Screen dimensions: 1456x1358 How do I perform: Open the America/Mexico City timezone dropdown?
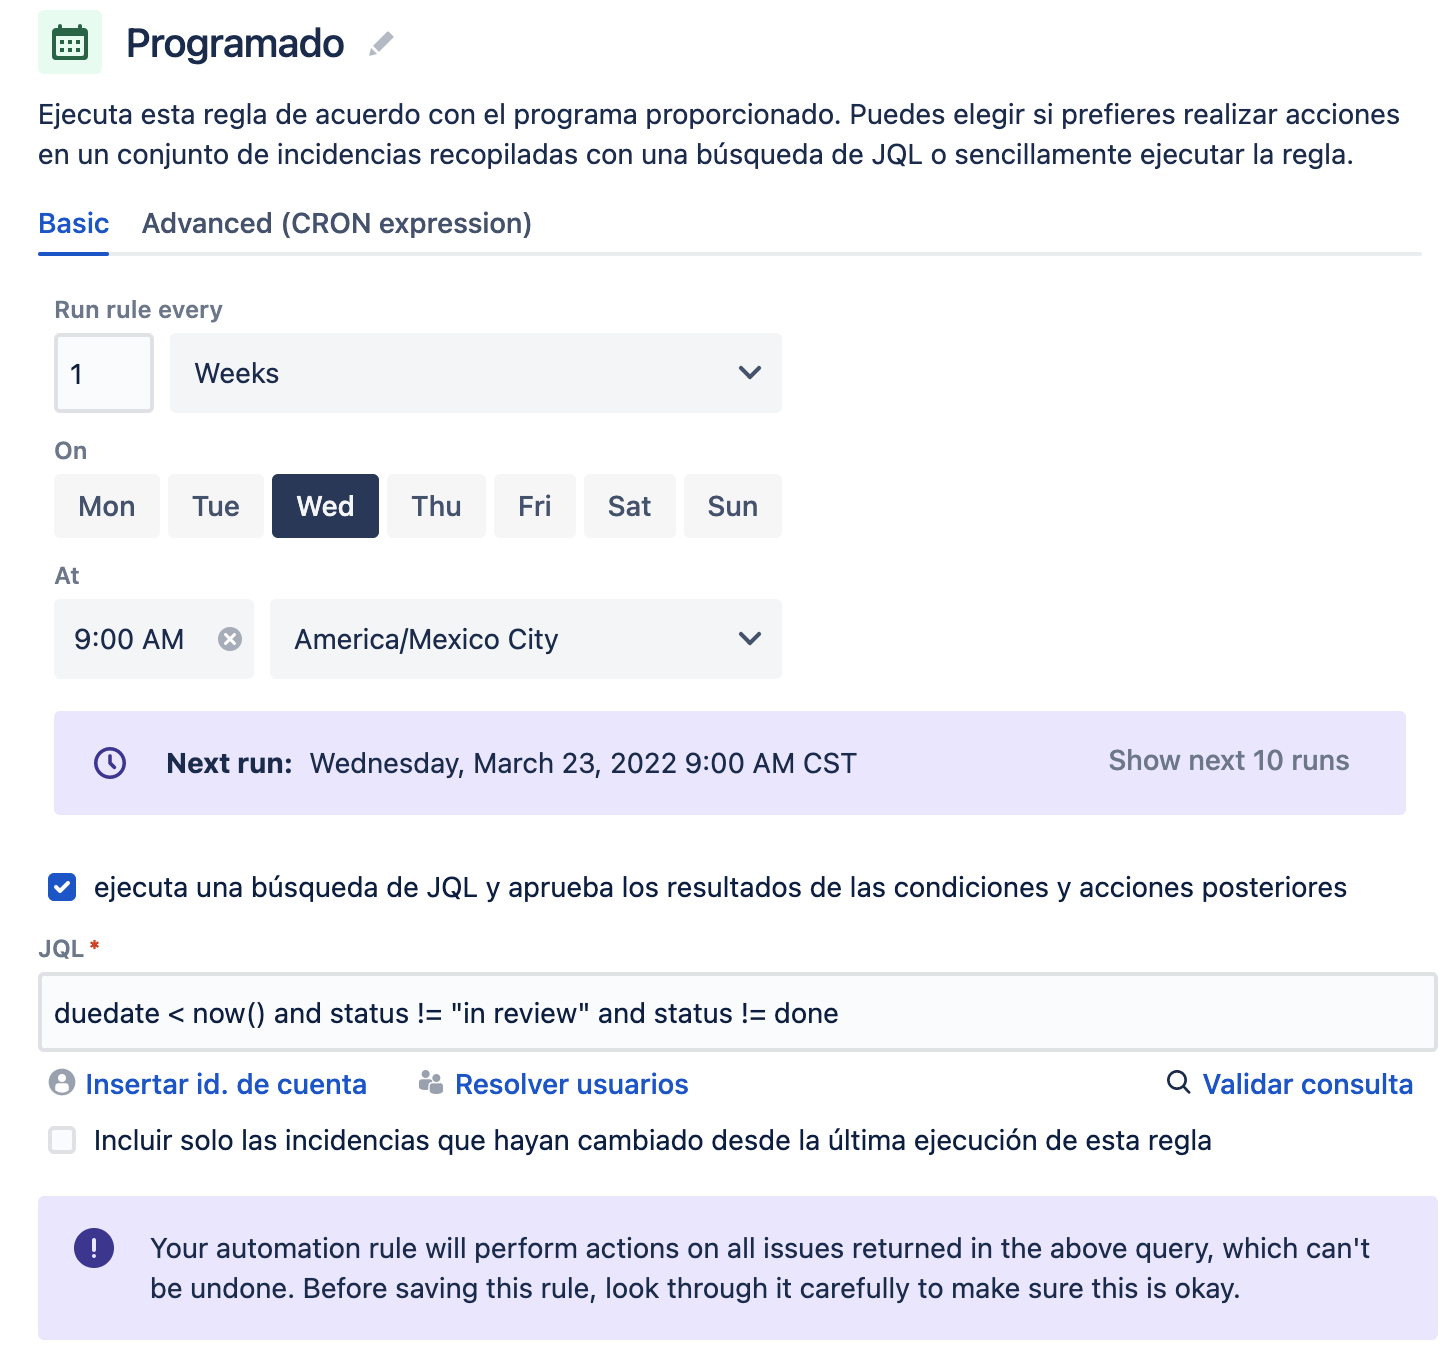pyautogui.click(x=526, y=639)
